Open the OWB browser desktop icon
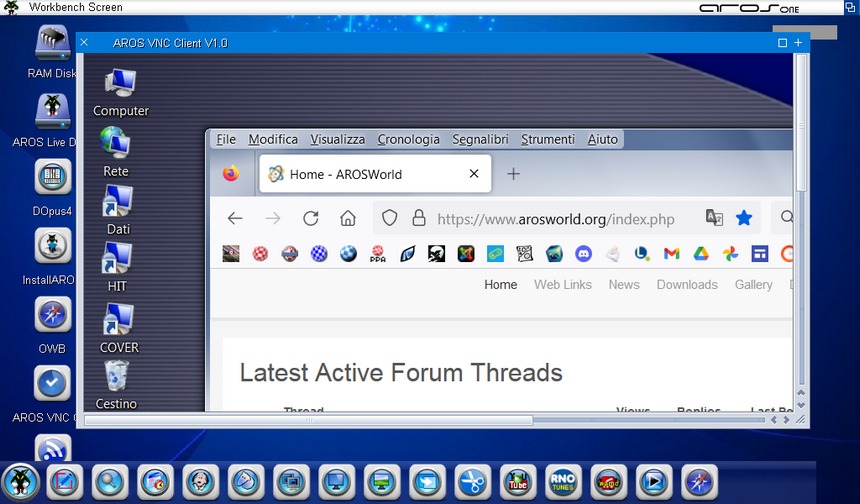860x504 pixels. coord(52,314)
